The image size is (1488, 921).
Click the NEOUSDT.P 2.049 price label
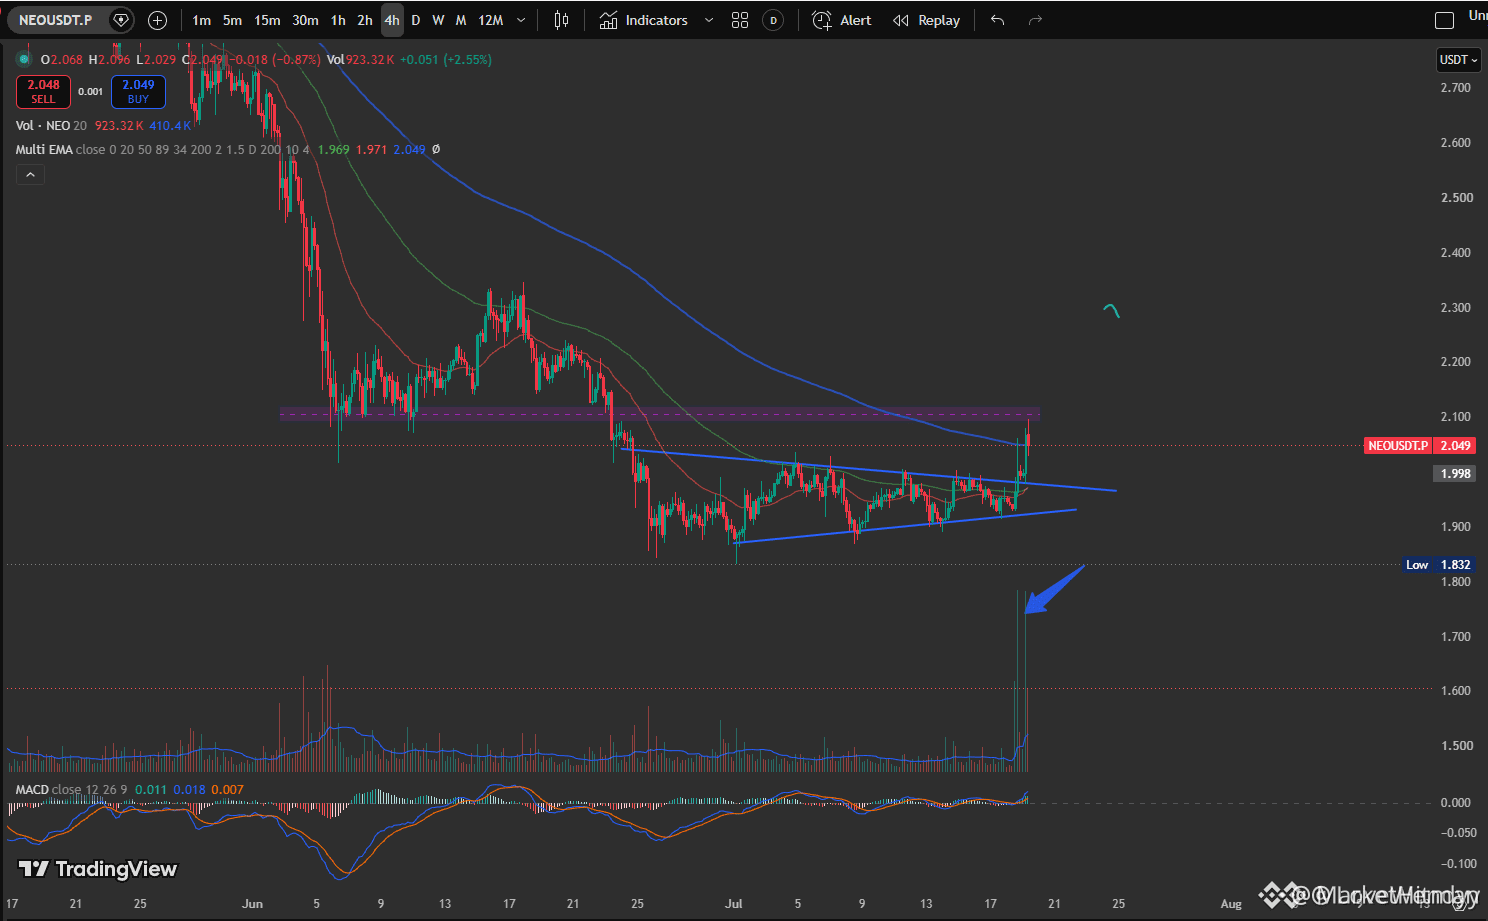pyautogui.click(x=1420, y=446)
